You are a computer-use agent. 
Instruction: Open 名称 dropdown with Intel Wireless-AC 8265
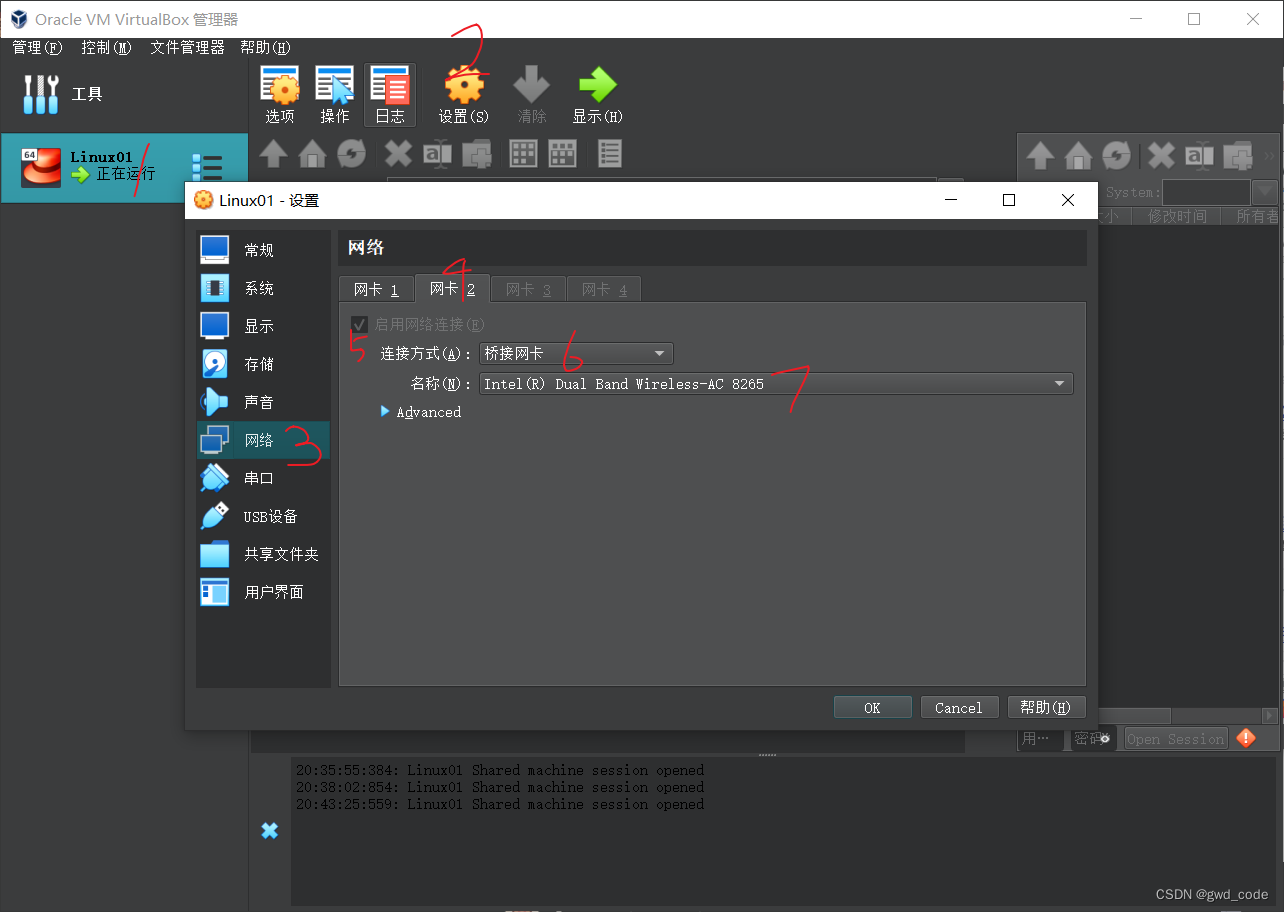tap(776, 383)
